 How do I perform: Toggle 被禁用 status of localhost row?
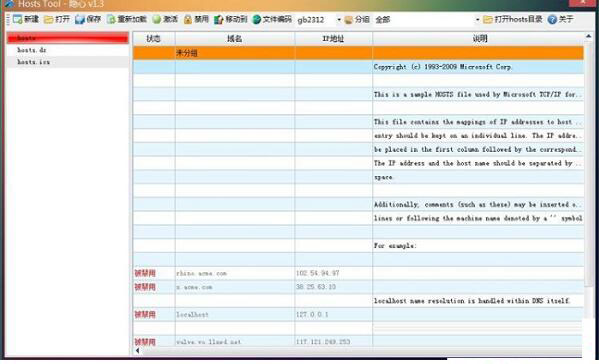coord(145,314)
